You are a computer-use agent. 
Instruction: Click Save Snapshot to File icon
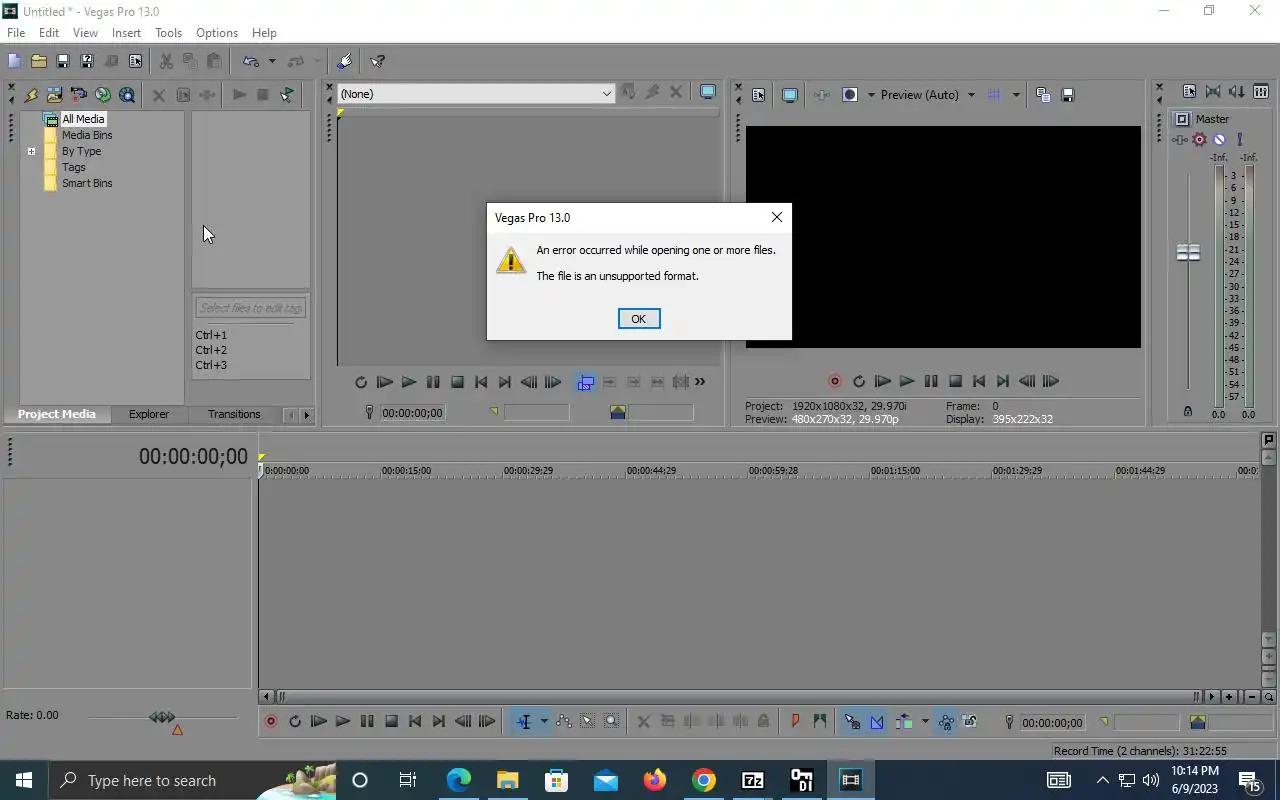[1067, 95]
